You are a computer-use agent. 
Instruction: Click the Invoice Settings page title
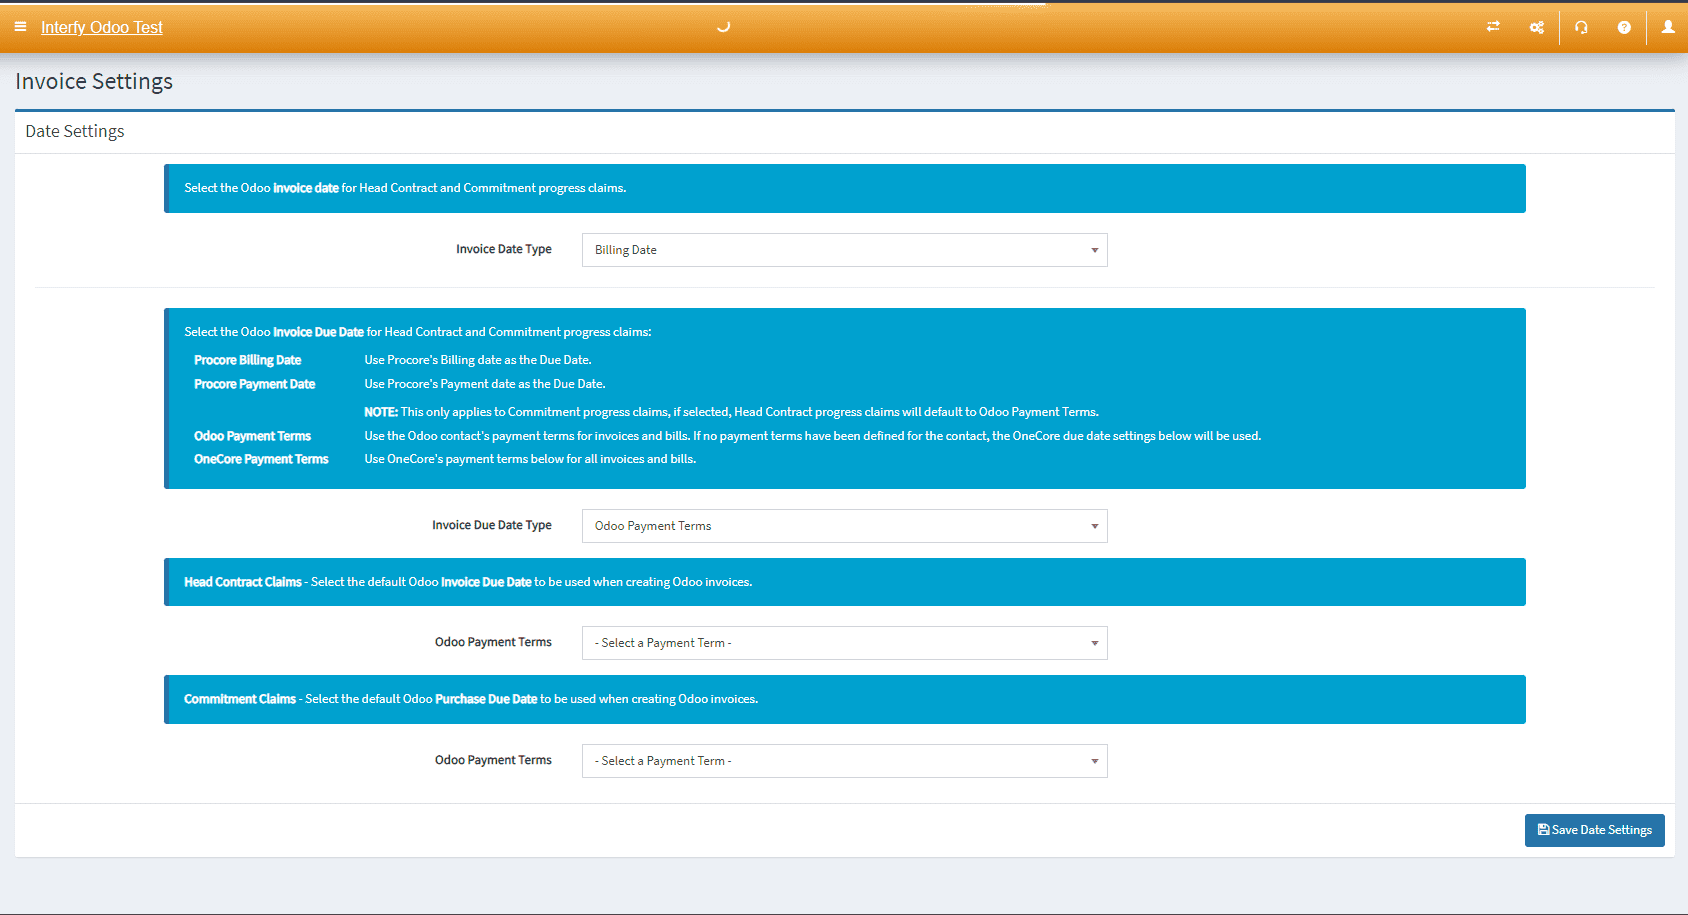[x=94, y=81]
